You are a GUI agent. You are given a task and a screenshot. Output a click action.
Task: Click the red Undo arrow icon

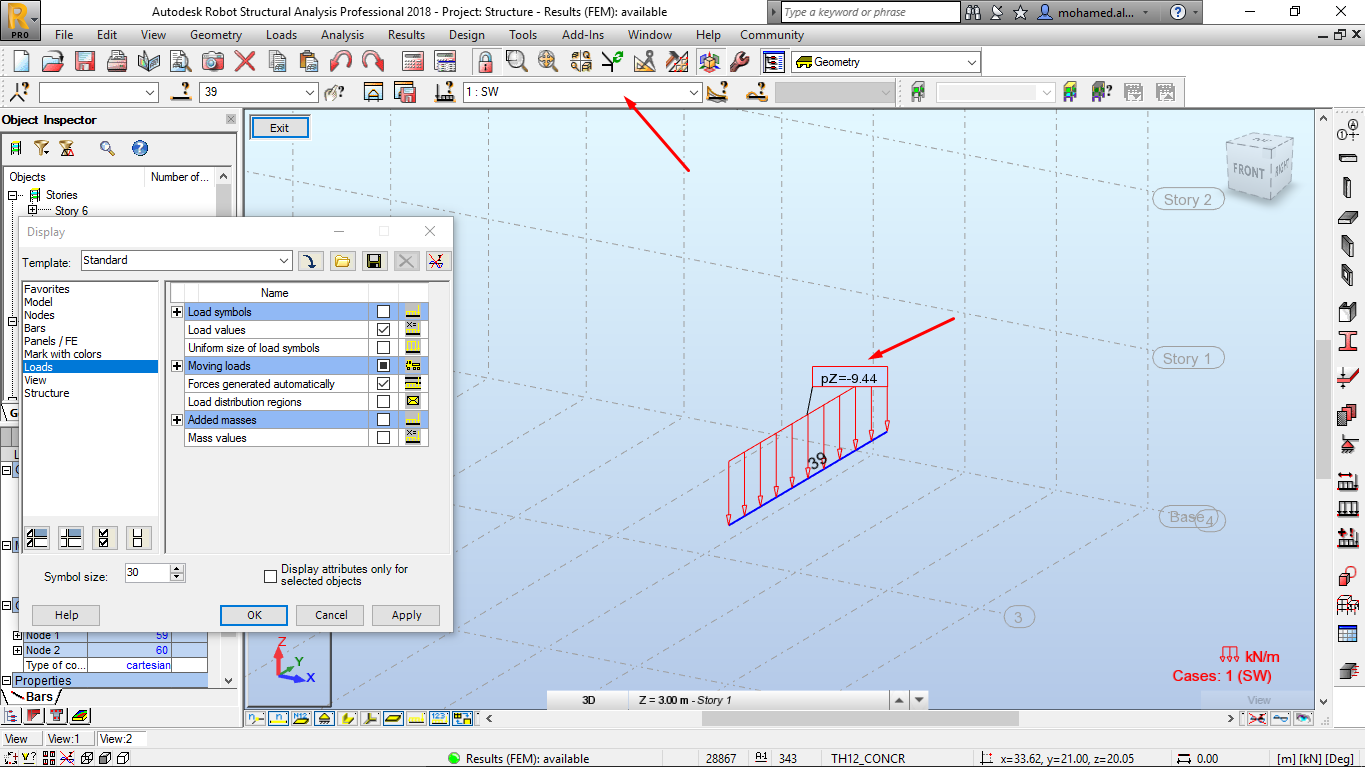click(x=341, y=61)
